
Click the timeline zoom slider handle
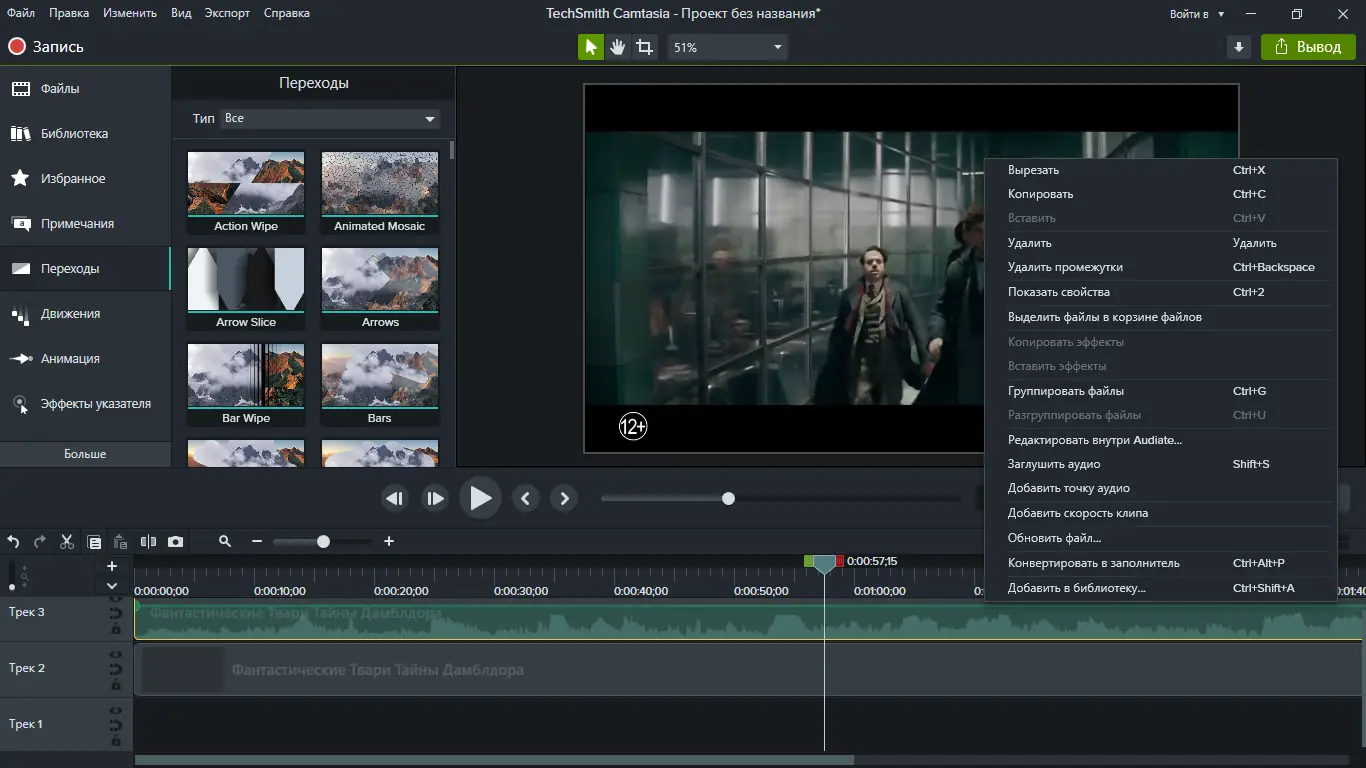pyautogui.click(x=323, y=542)
